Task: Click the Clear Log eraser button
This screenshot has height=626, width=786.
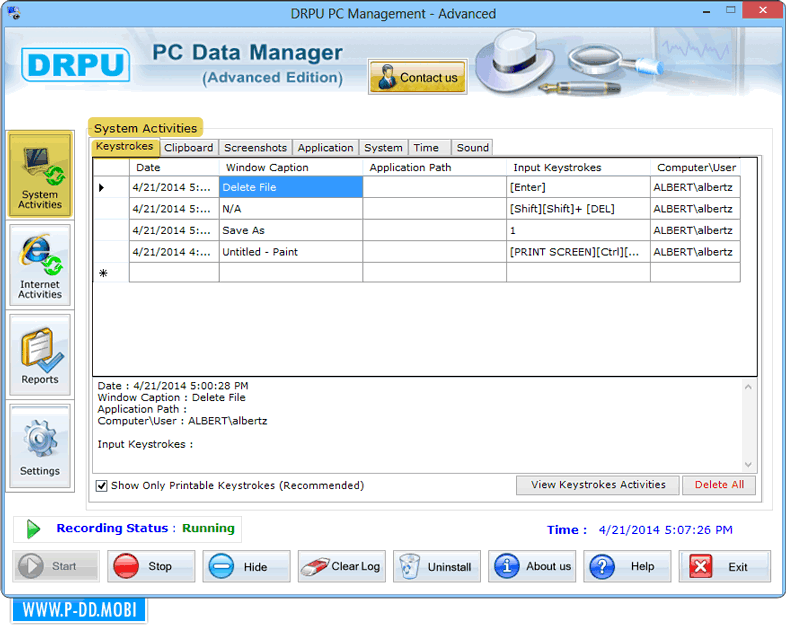Action: (342, 566)
